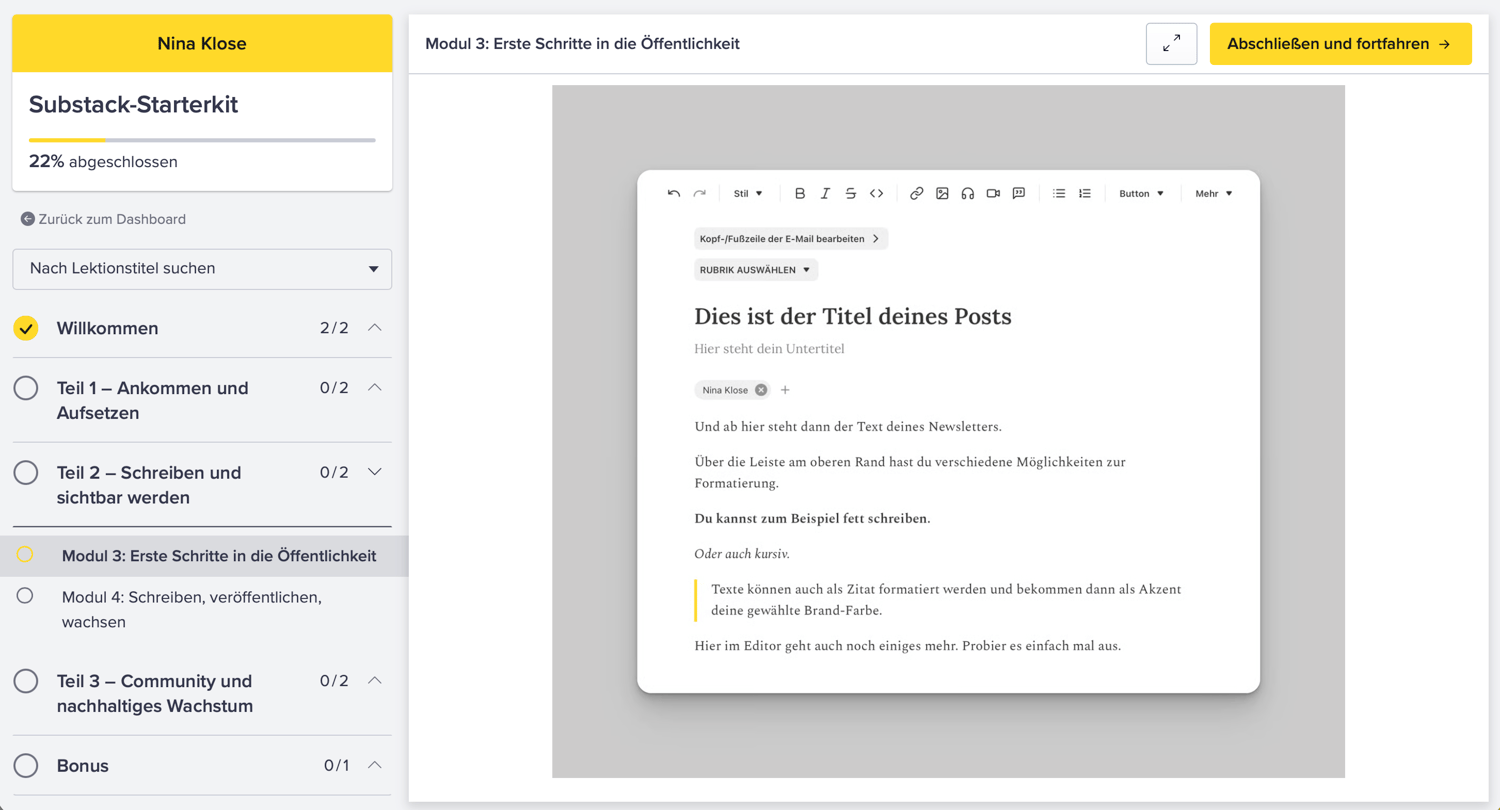This screenshot has height=810, width=1500.
Task: Mark the Bonus section circle
Action: [x=26, y=766]
